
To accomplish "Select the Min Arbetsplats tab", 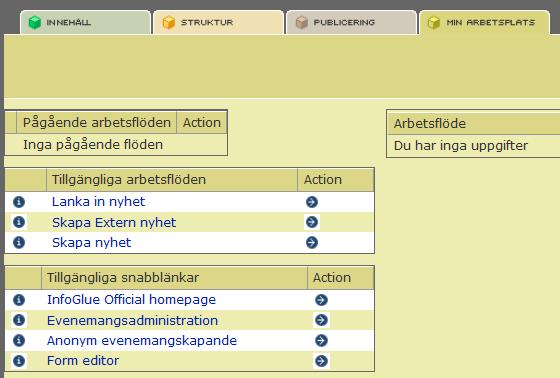I will 484,23.
